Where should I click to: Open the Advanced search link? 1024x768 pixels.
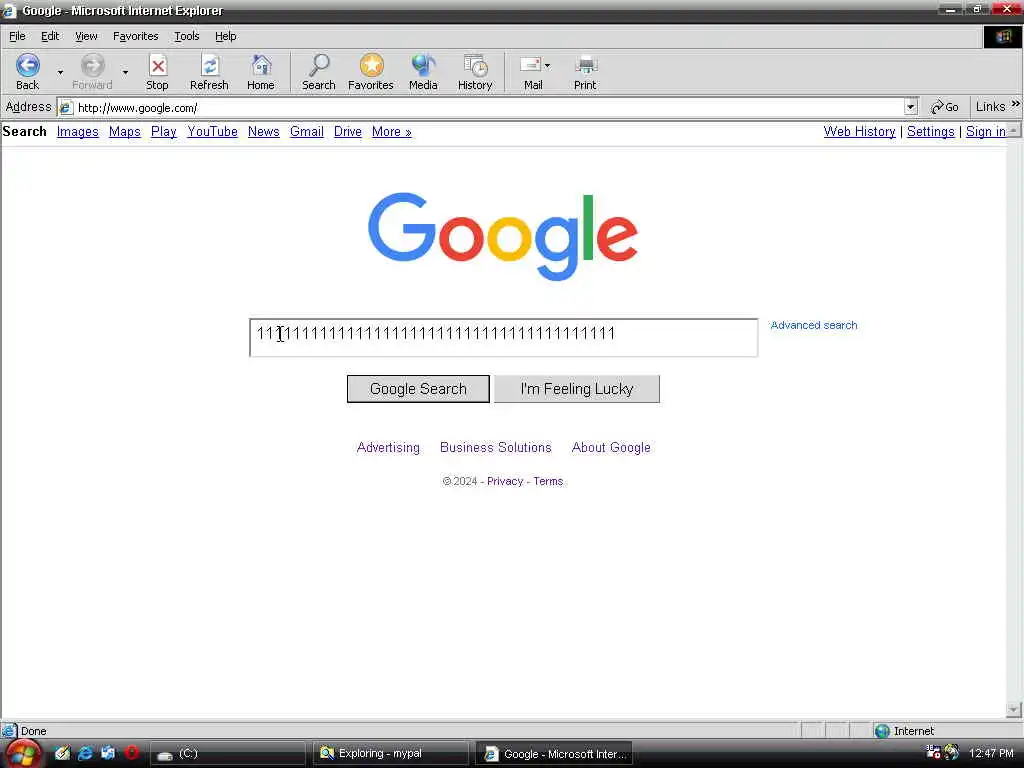point(814,325)
